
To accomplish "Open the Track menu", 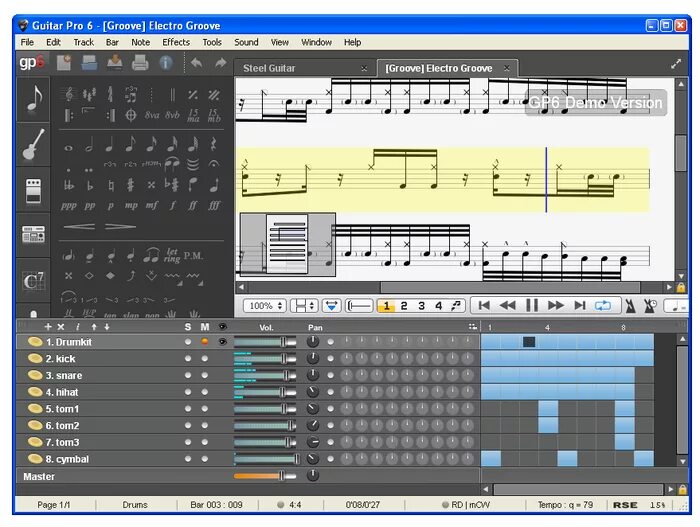I will pyautogui.click(x=83, y=42).
